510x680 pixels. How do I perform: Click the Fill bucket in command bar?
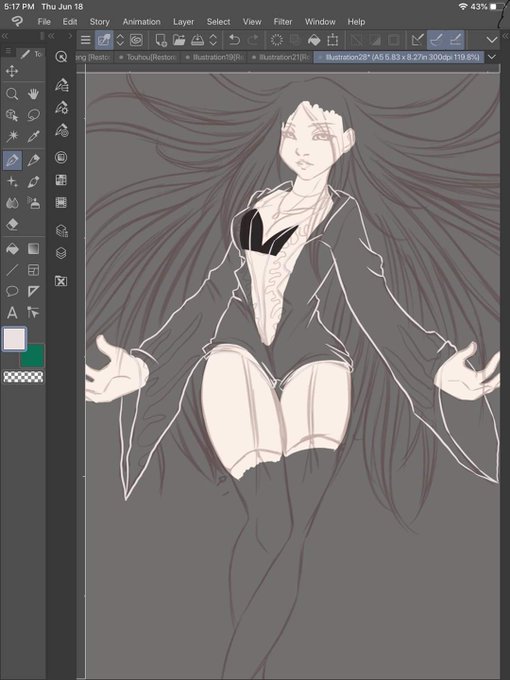click(314, 40)
